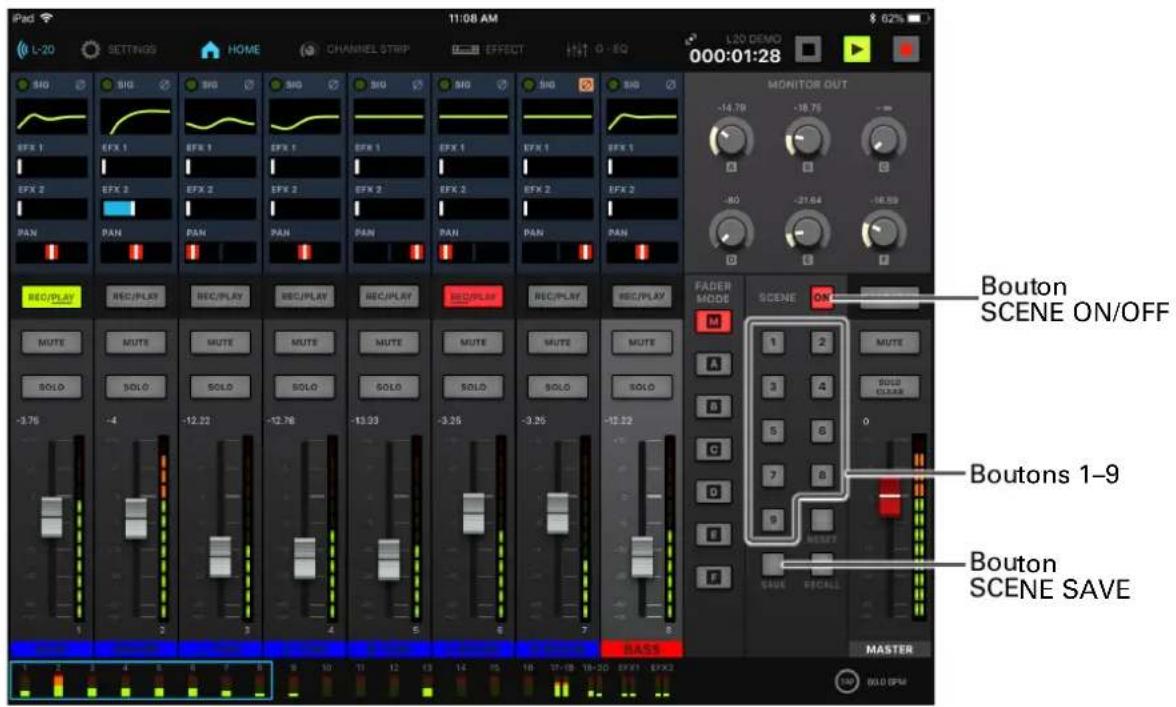1176x707 pixels.
Task: Open channel 8 EQ curve thumbnail
Action: (x=642, y=117)
